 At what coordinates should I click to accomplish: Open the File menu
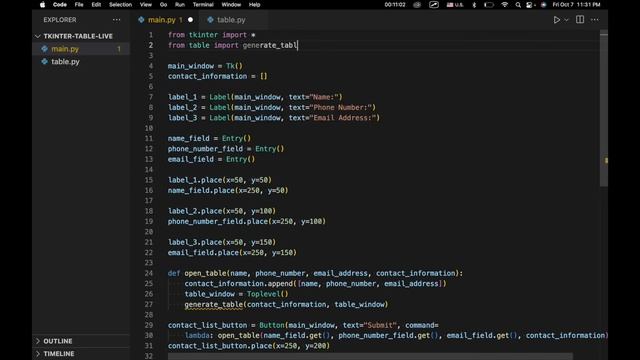click(x=79, y=4)
